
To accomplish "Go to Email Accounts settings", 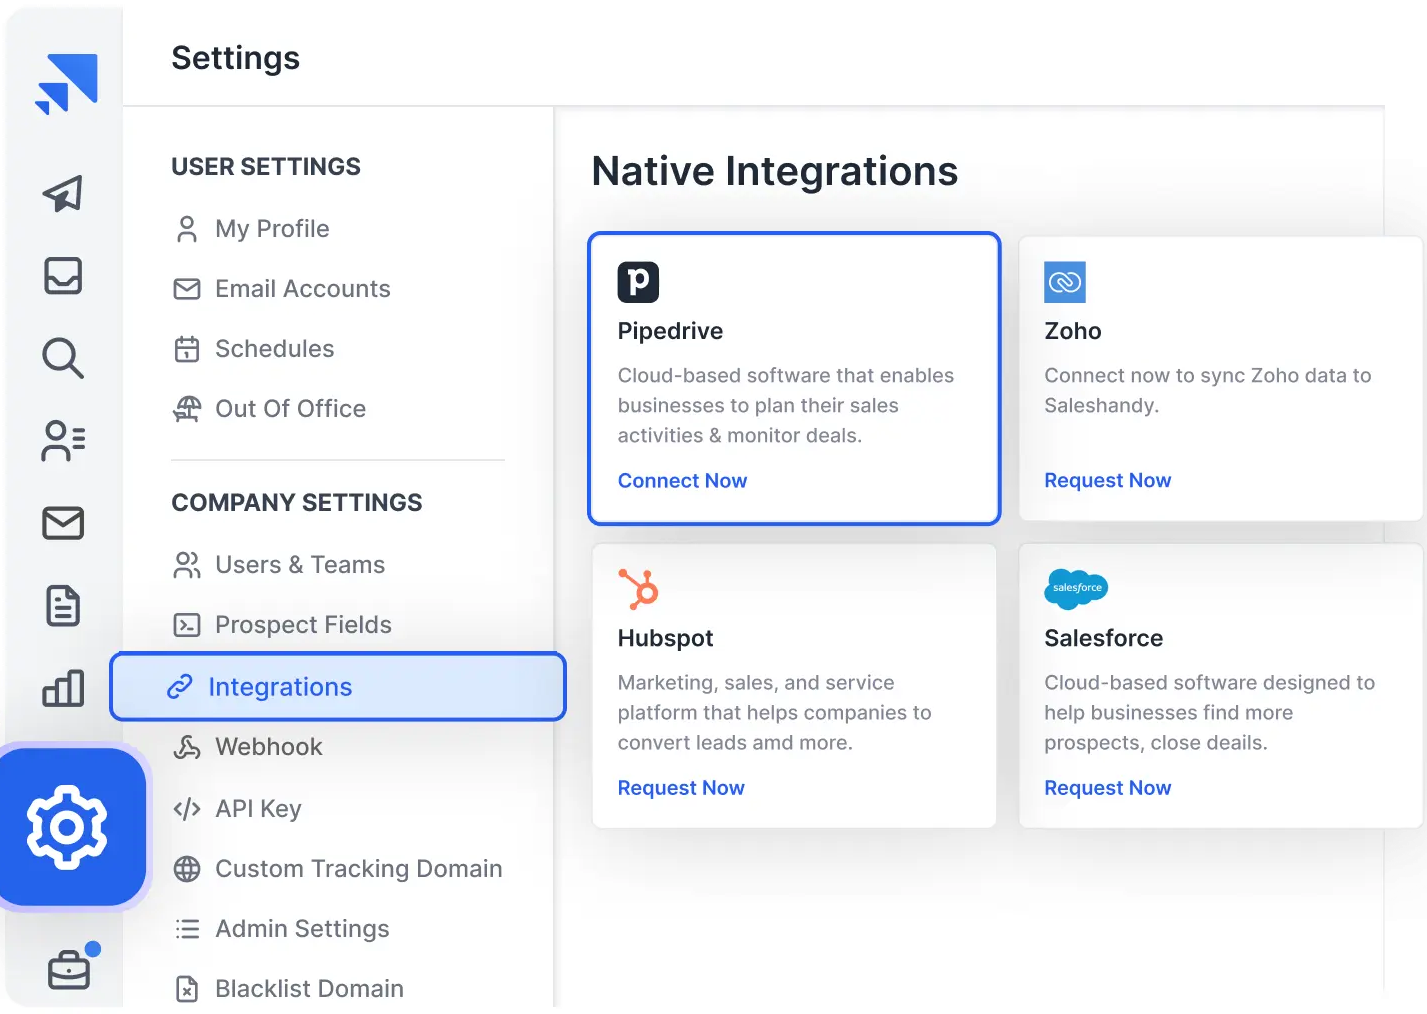I will (303, 289).
